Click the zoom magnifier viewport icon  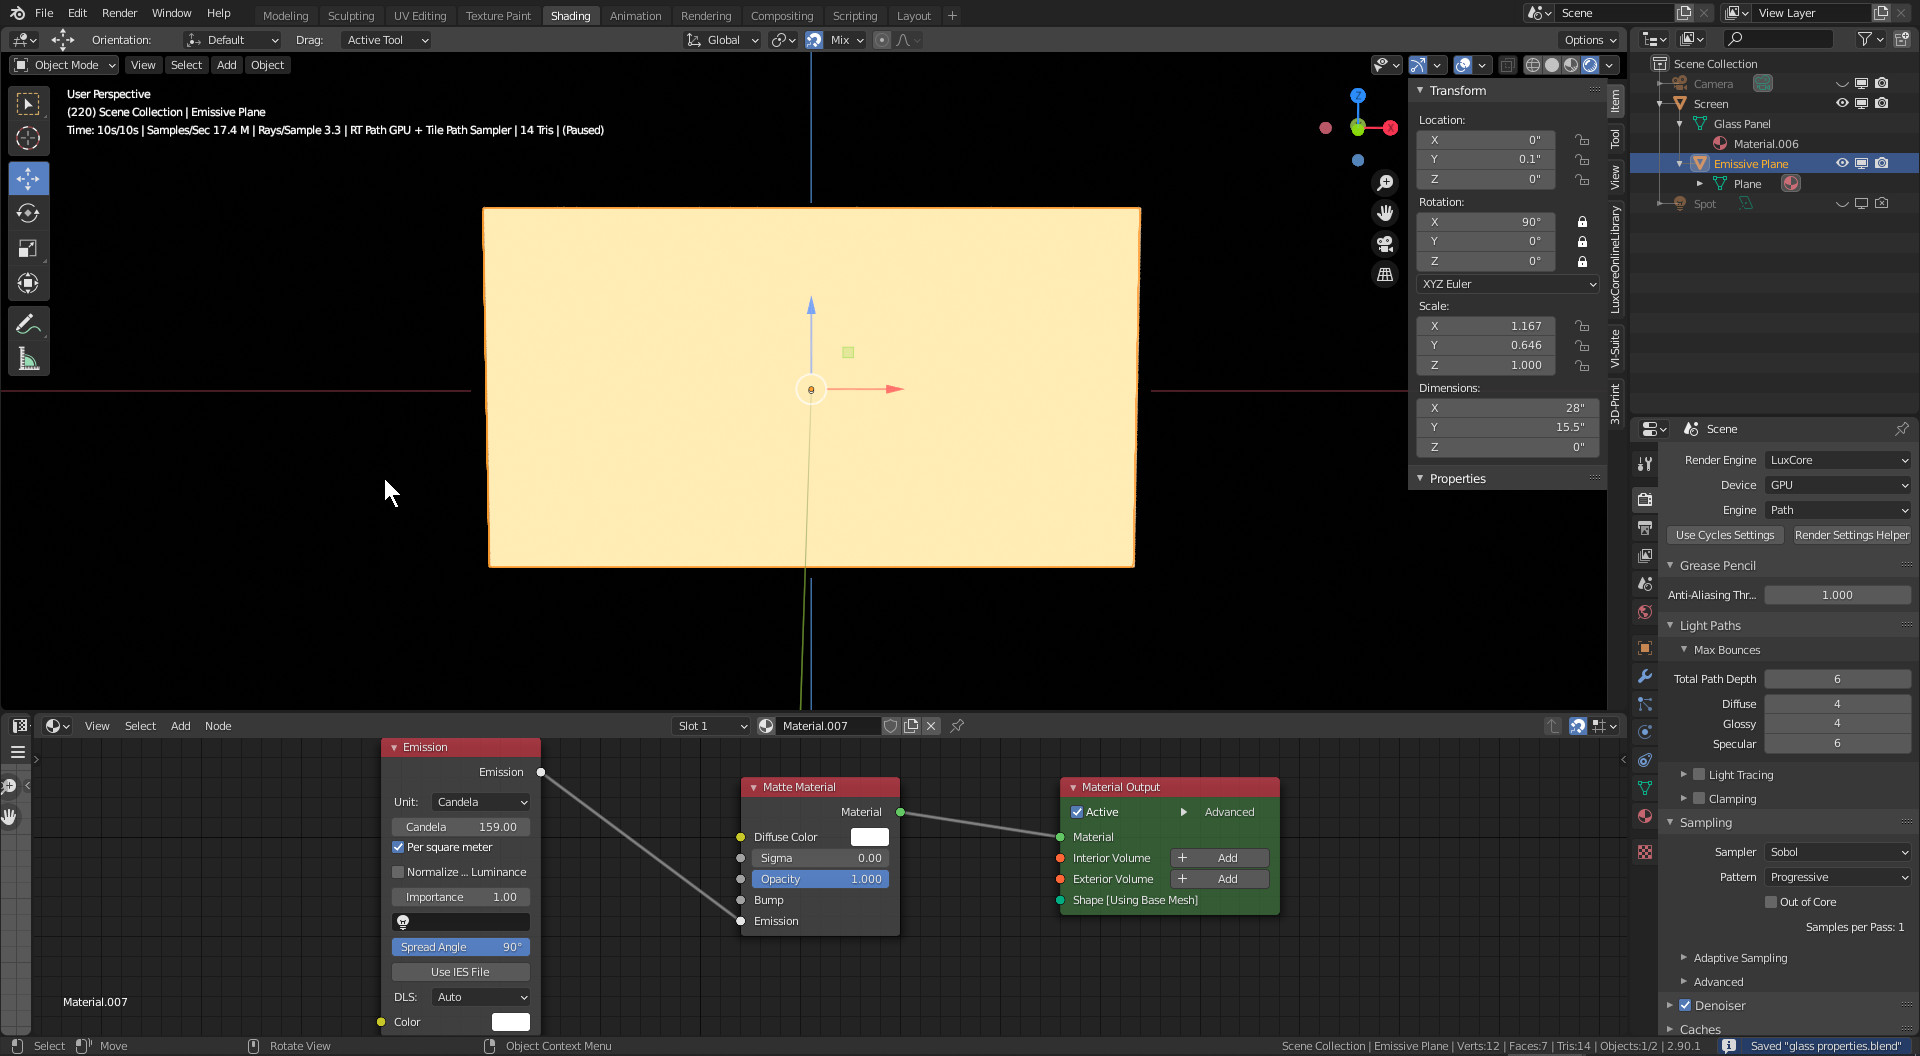1385,182
